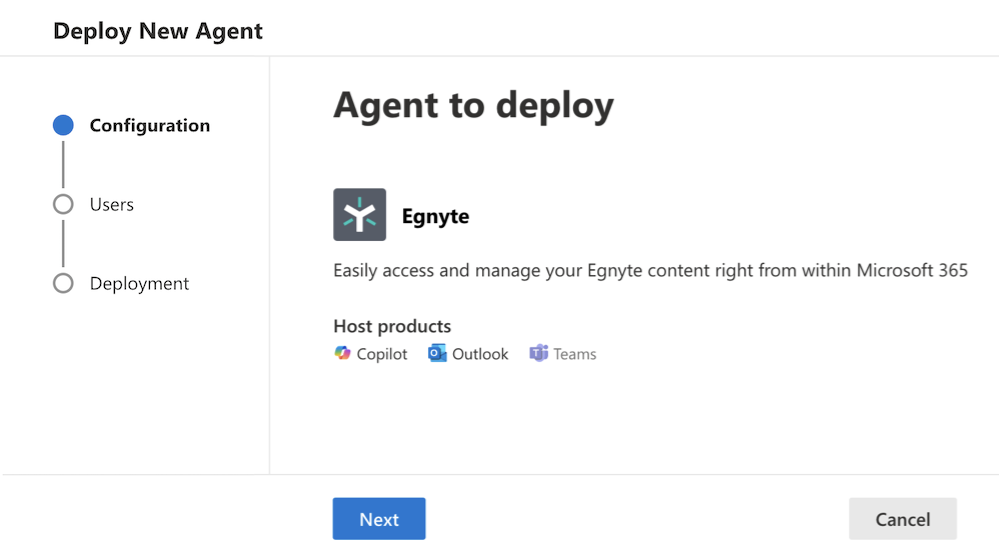The height and width of the screenshot is (557, 999).
Task: Click the Cancel button
Action: pyautogui.click(x=903, y=519)
